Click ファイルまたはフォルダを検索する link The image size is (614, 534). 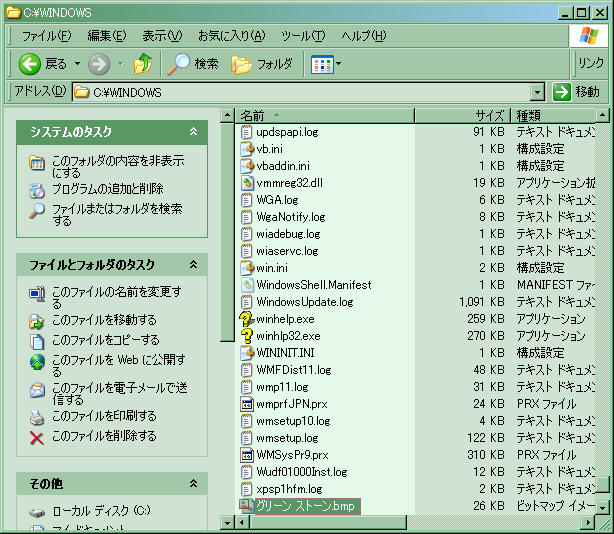tap(117, 215)
